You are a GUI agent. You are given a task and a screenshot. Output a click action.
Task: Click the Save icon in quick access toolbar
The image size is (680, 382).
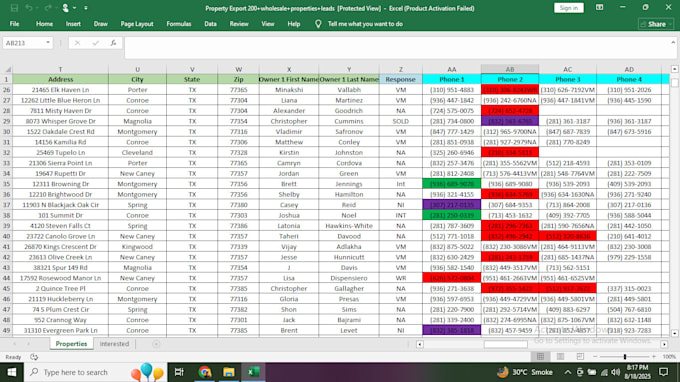(14, 8)
